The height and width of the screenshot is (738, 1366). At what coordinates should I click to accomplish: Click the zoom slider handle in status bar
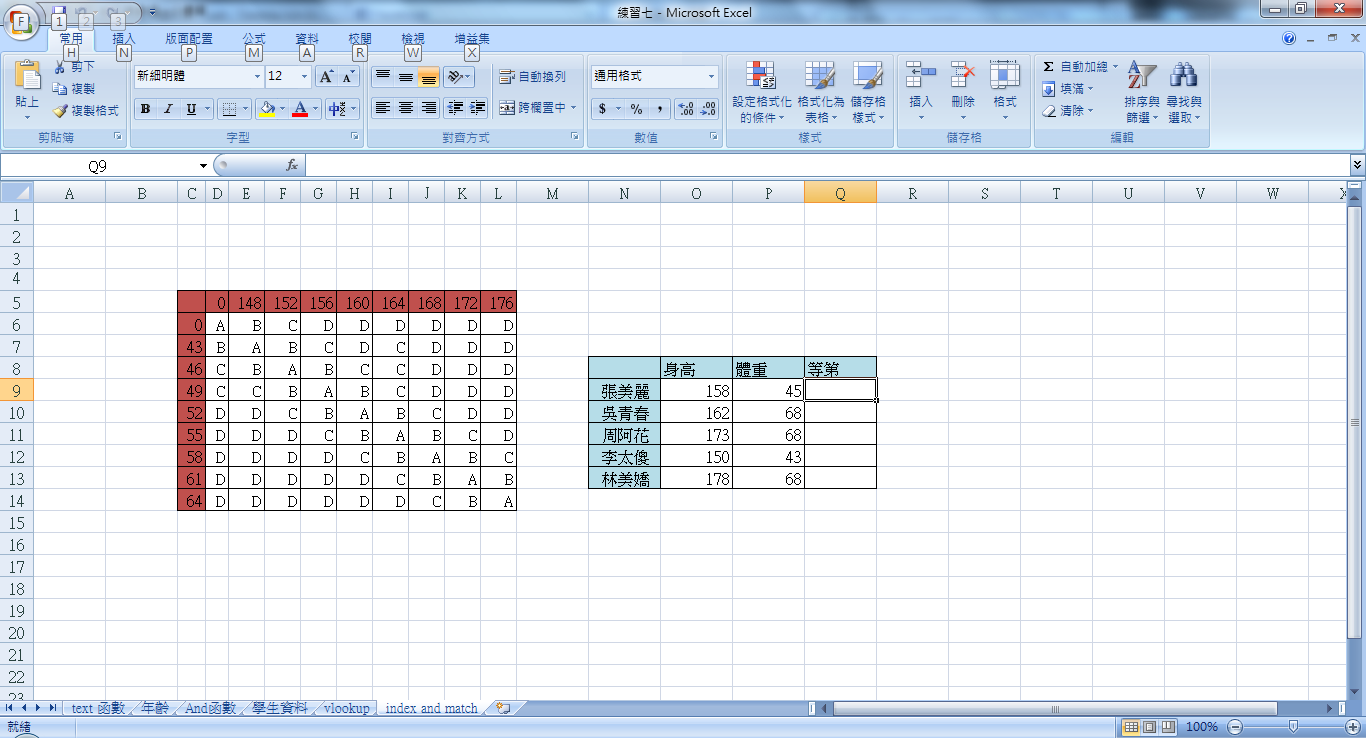click(x=1293, y=727)
